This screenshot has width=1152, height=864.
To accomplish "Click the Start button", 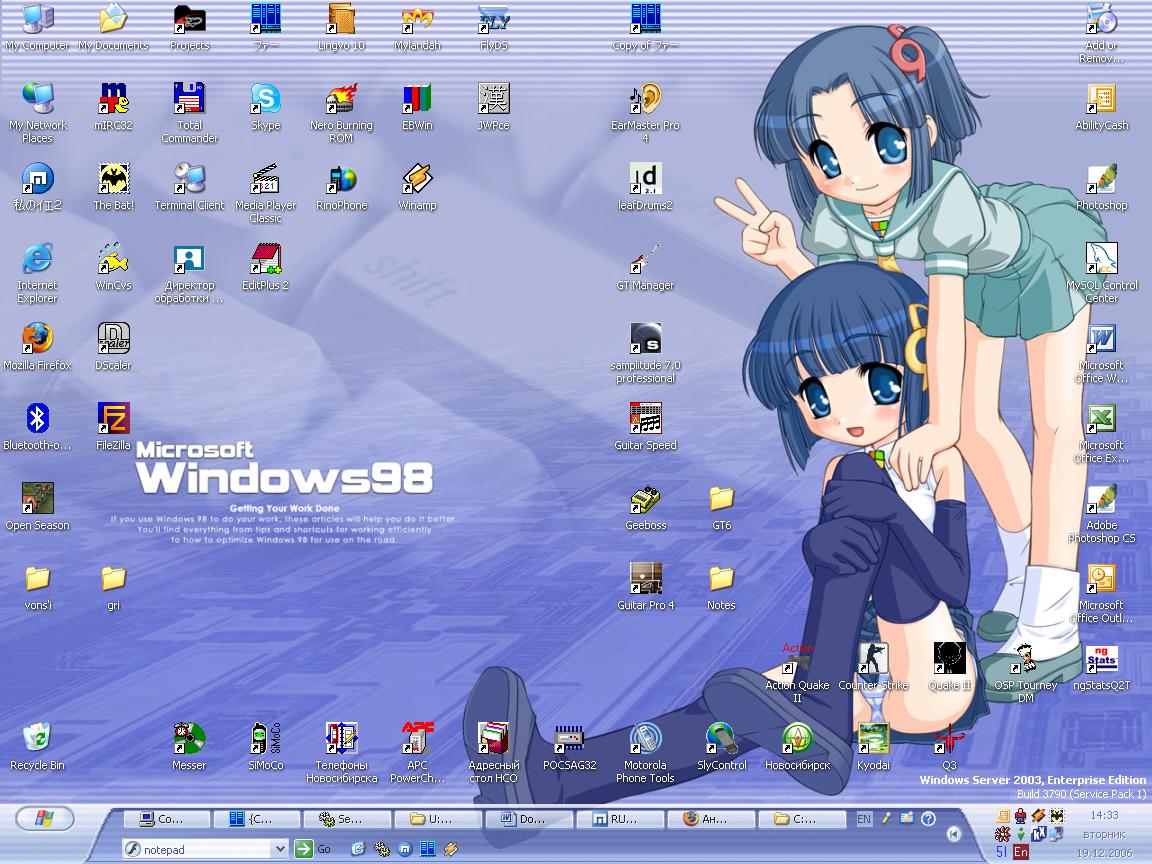I will pos(45,819).
